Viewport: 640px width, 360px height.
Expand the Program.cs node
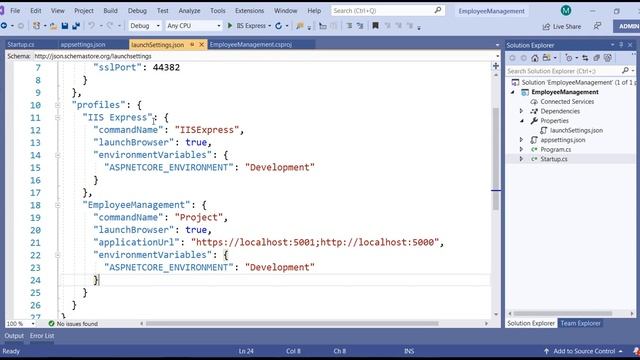click(521, 149)
